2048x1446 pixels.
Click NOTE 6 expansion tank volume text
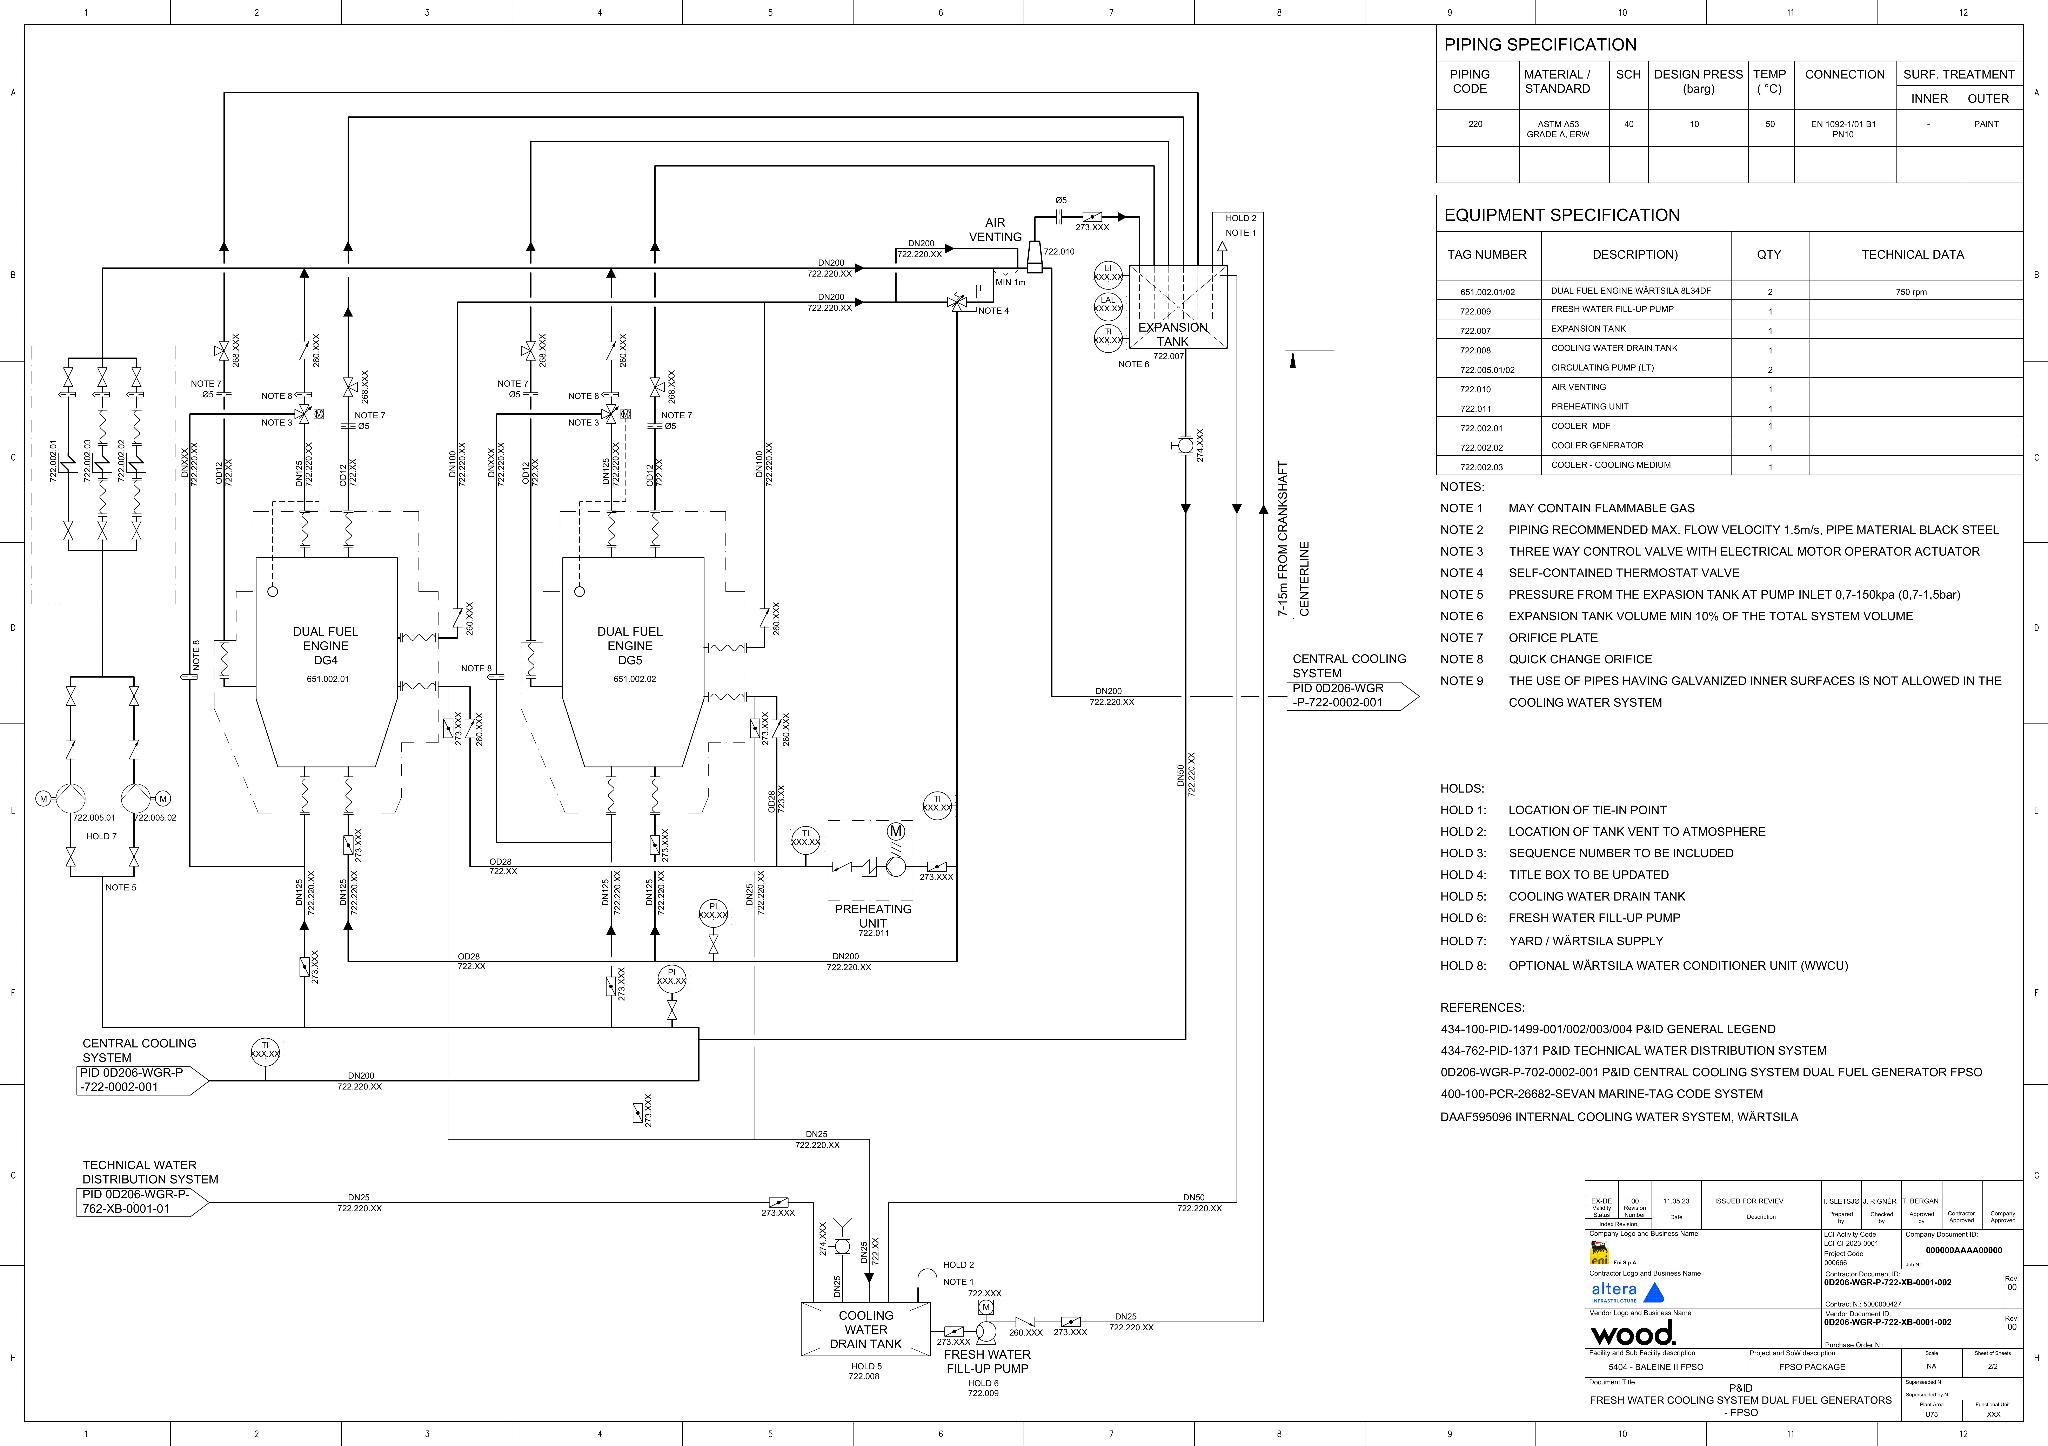(1677, 616)
